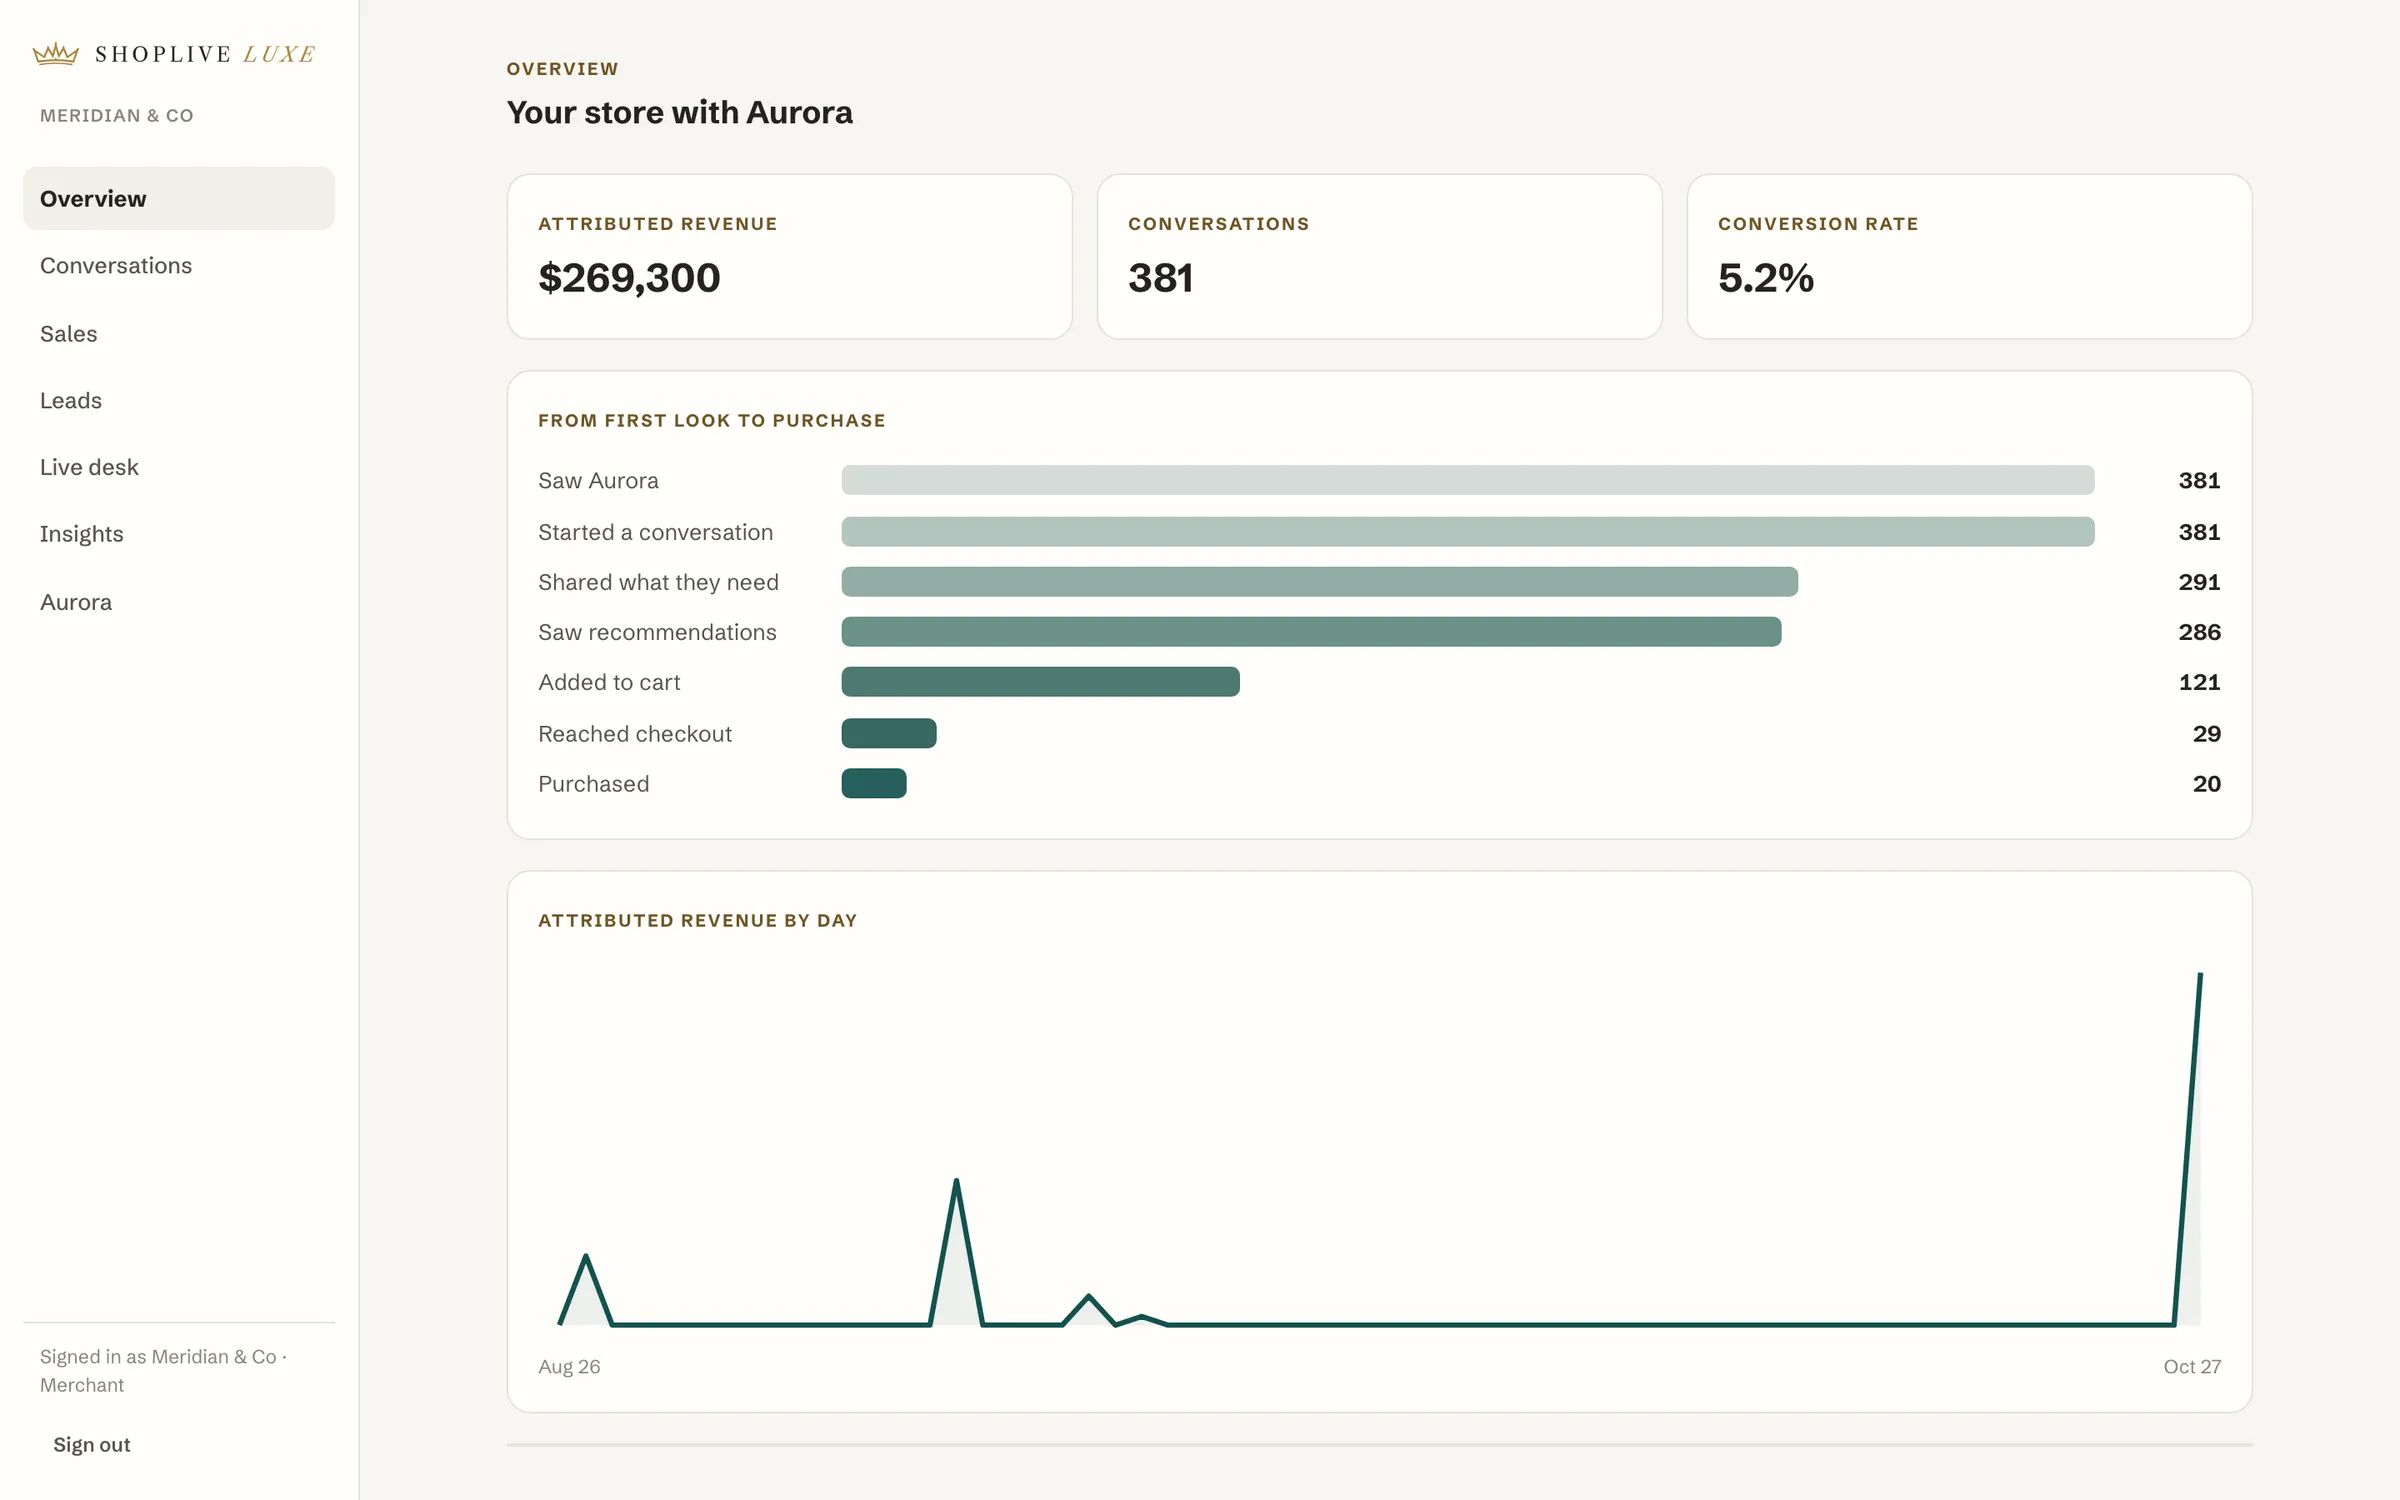Click the value 286 in the funnel

(2199, 632)
